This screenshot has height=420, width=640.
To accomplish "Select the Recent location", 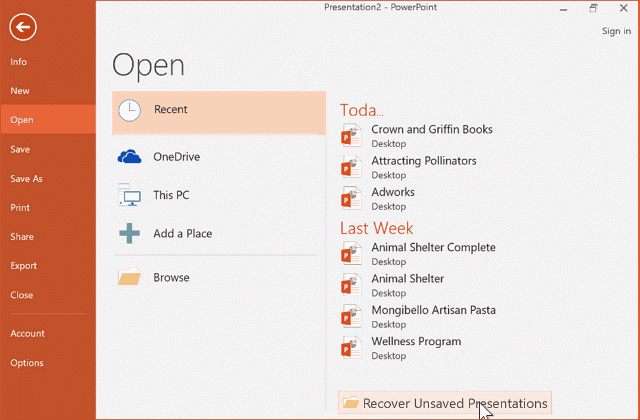I will (x=219, y=113).
